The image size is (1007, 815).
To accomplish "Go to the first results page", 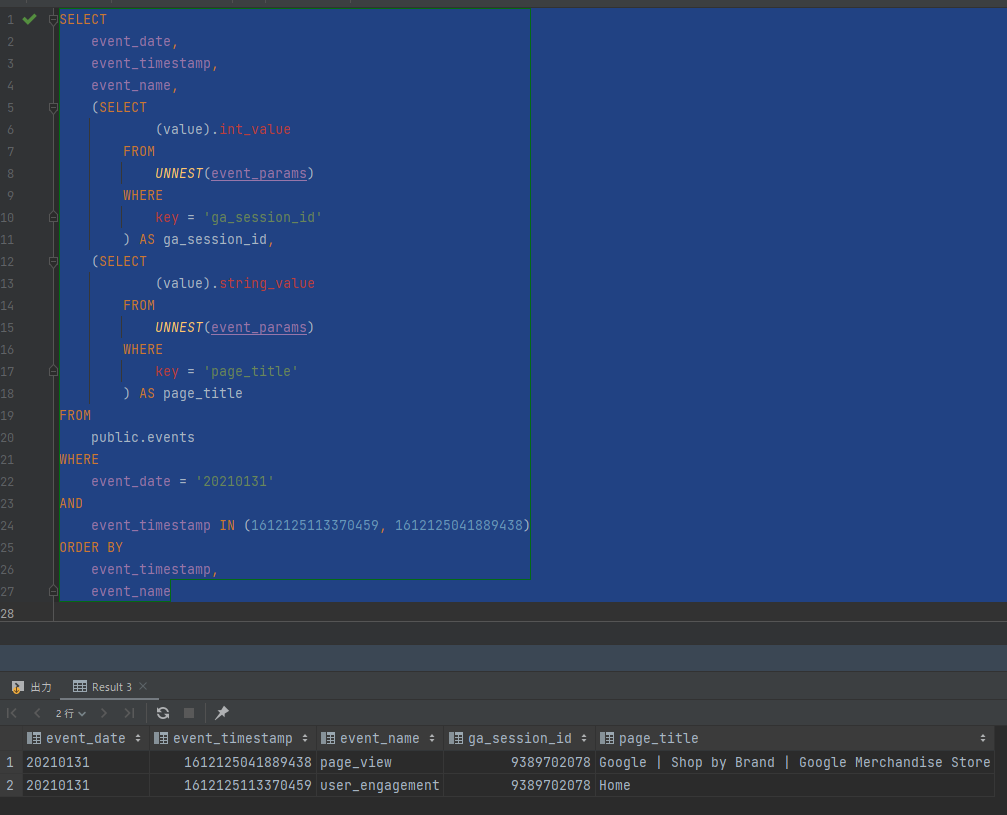I will pos(12,713).
